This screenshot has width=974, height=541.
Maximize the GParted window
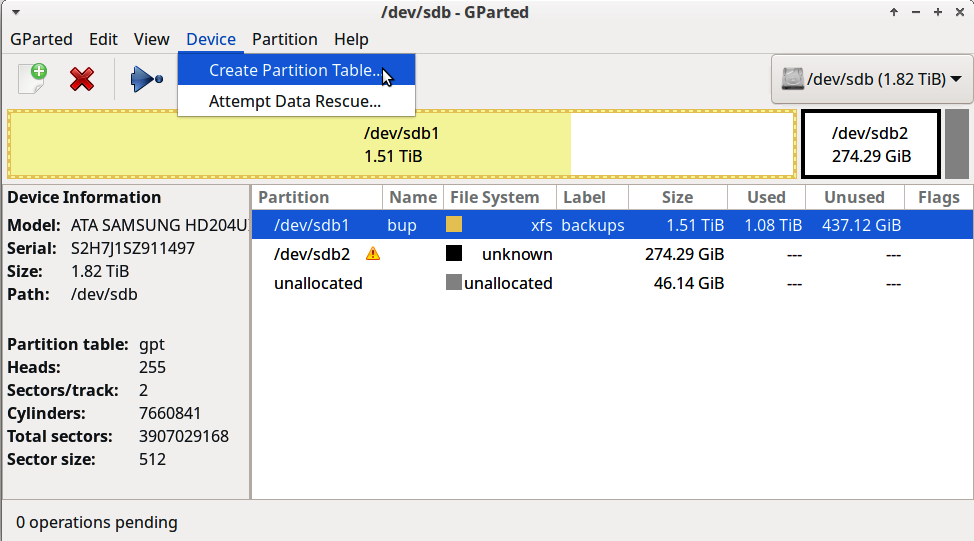[x=938, y=12]
